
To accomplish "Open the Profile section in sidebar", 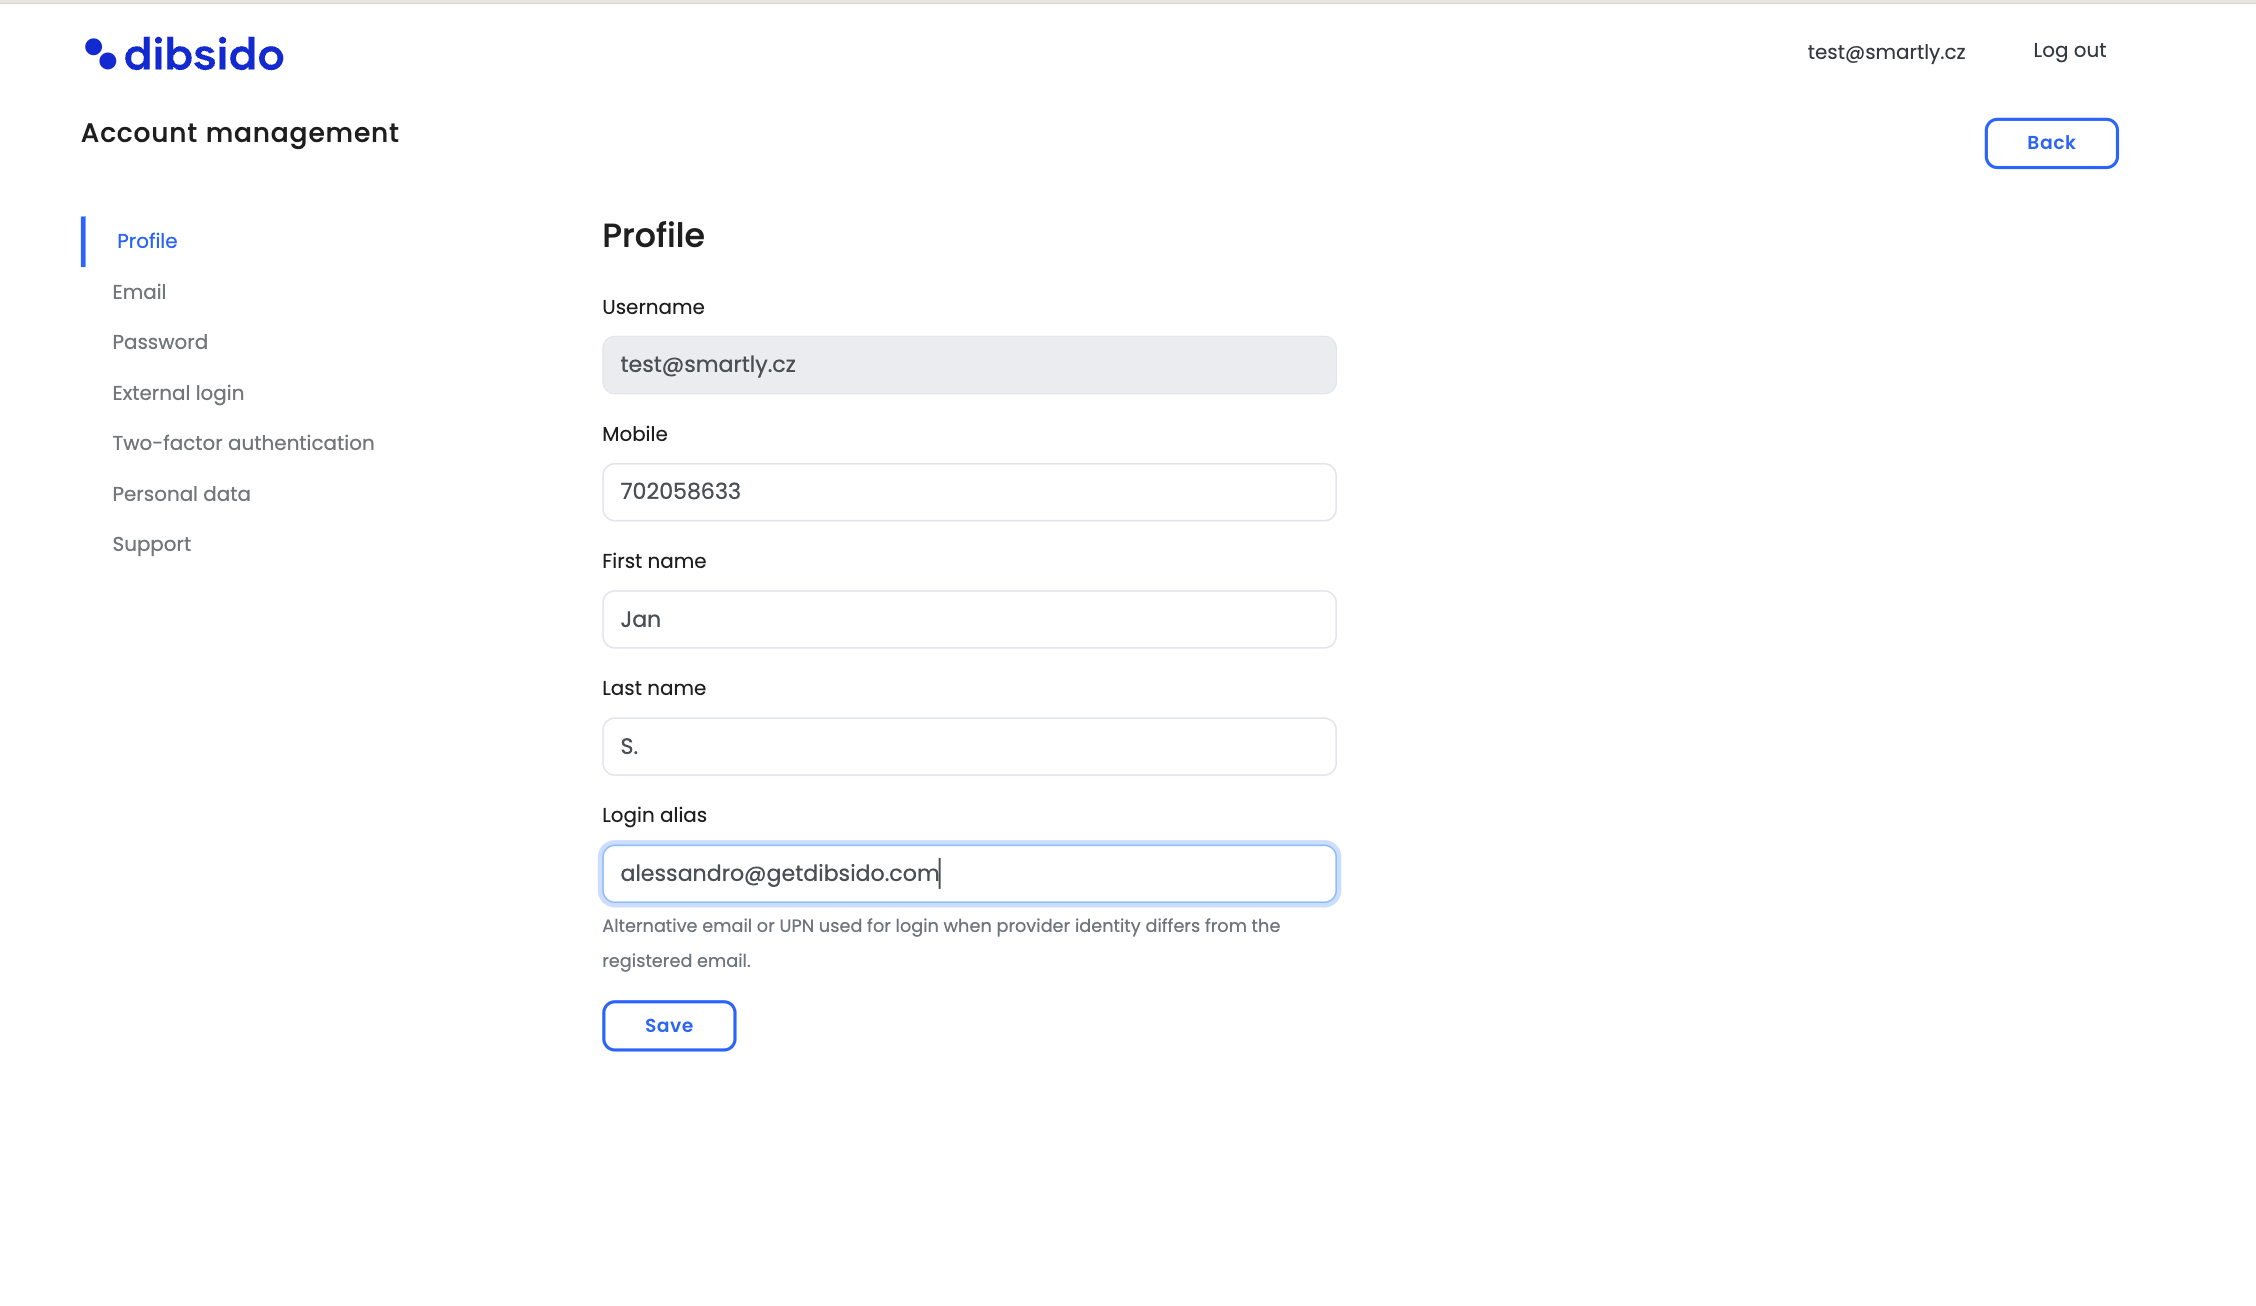I will tap(147, 241).
